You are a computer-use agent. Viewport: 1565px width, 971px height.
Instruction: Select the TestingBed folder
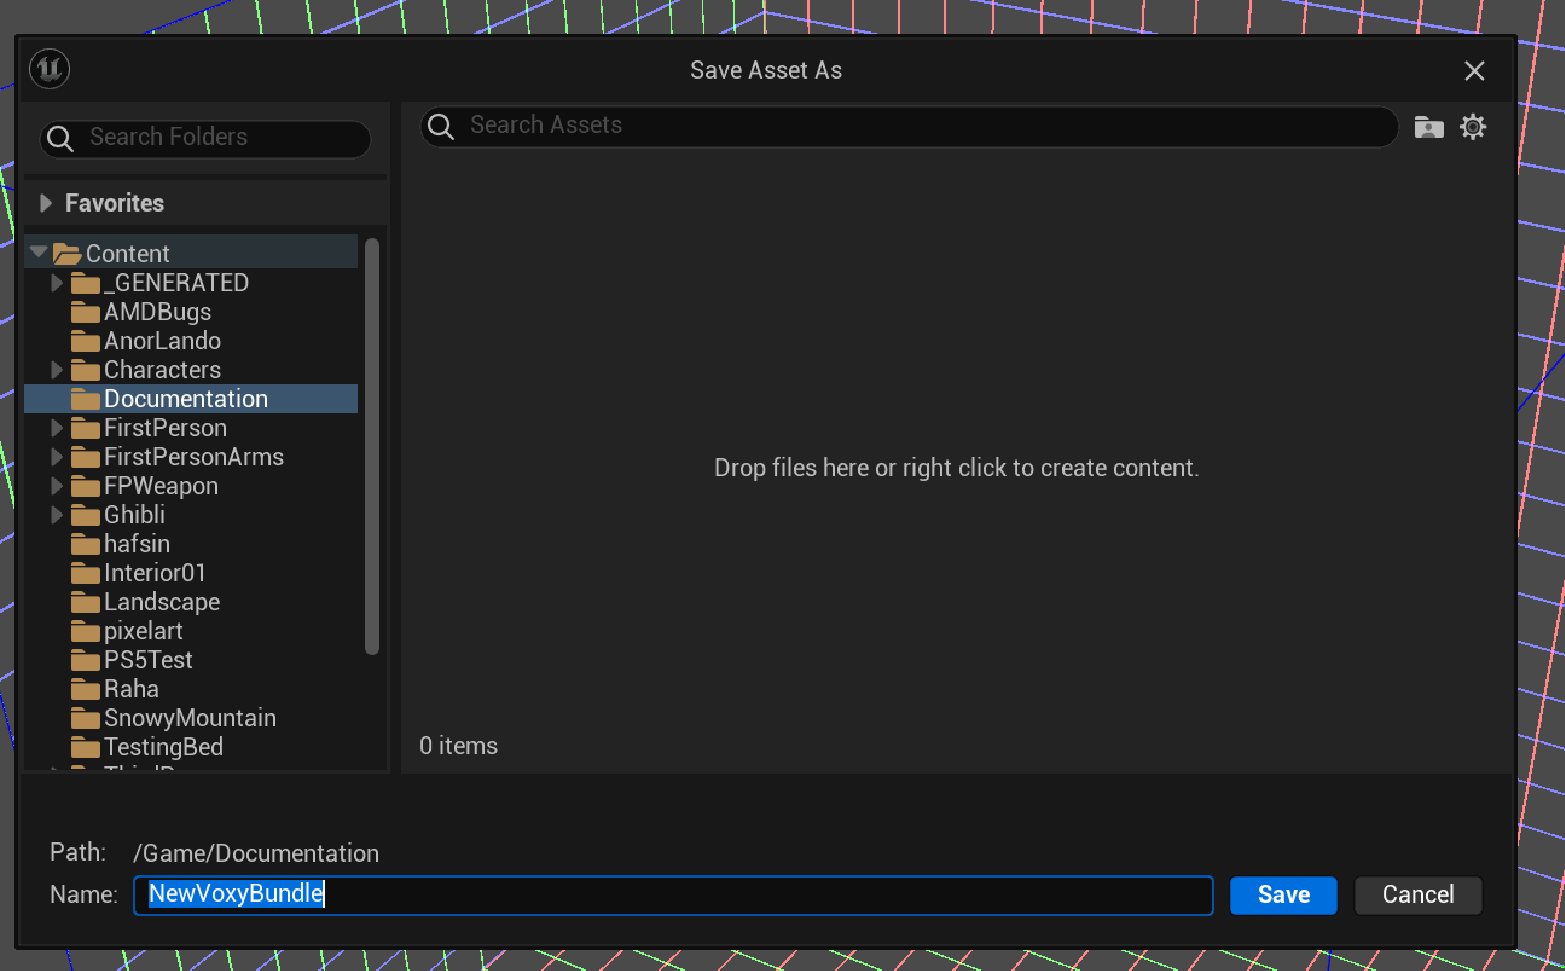pos(163,747)
